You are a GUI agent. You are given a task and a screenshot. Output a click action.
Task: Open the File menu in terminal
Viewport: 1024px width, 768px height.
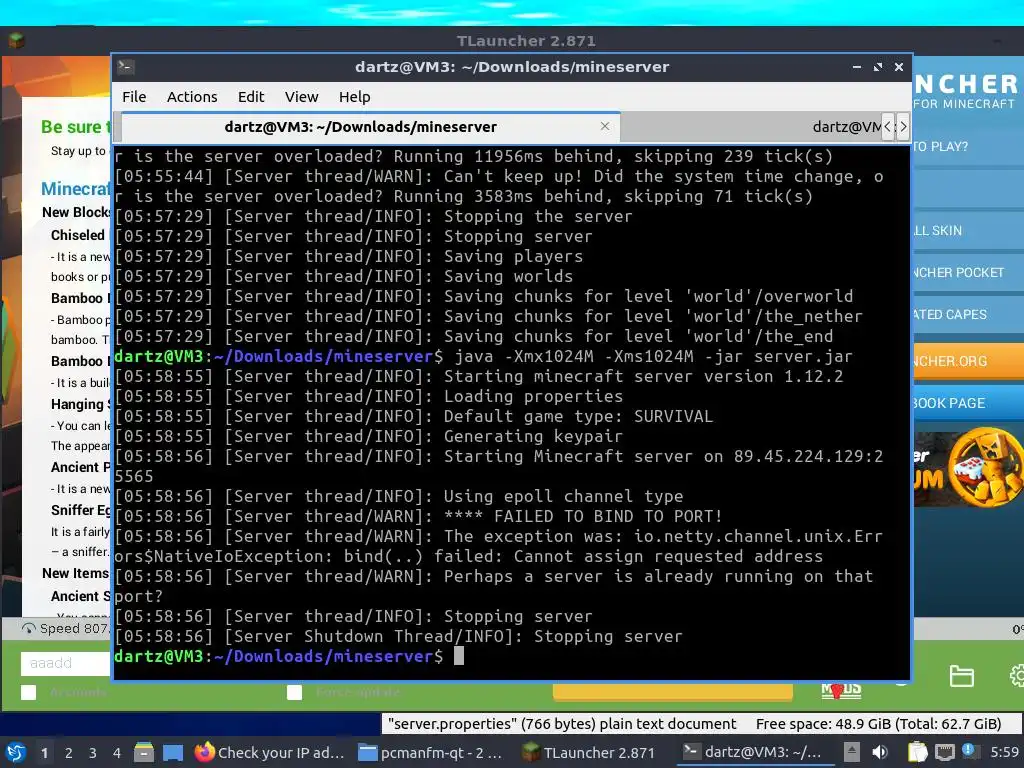[x=134, y=97]
